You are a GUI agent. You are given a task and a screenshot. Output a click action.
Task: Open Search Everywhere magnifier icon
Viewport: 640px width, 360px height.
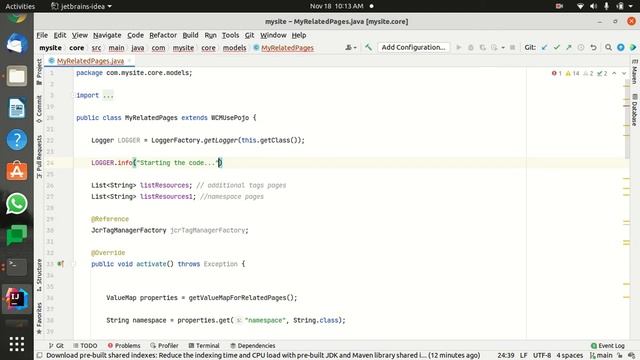(608, 47)
